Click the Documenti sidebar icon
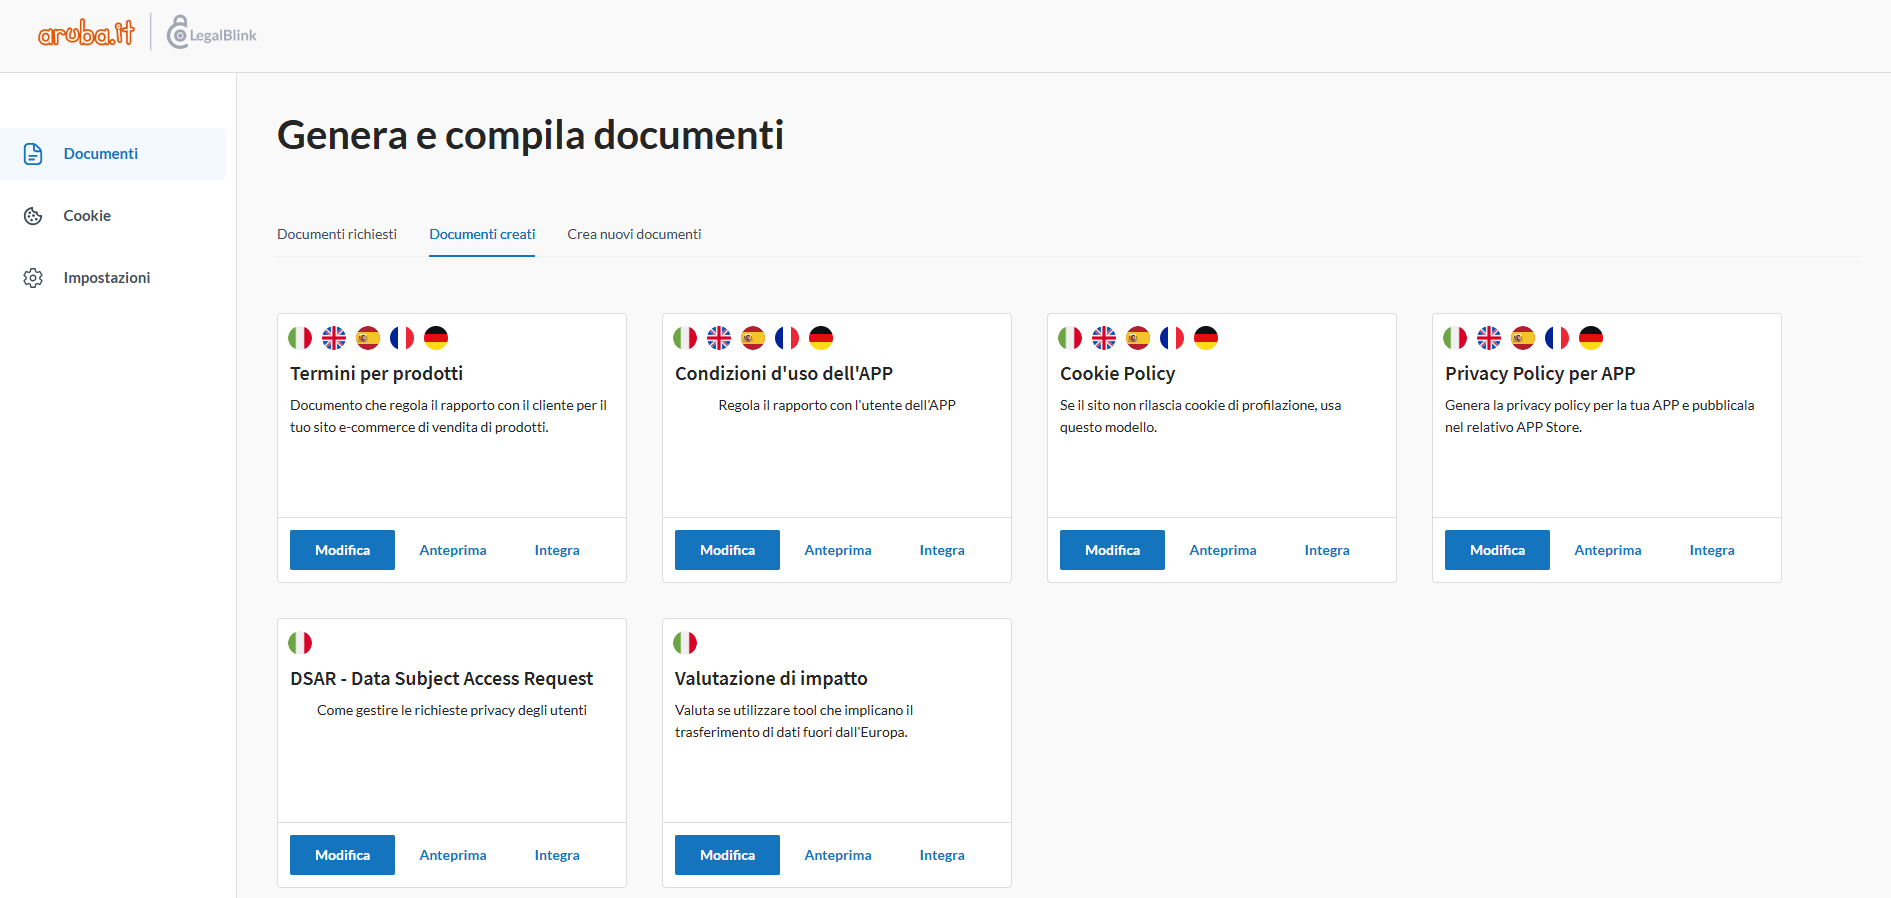The width and height of the screenshot is (1891, 898). [x=33, y=154]
